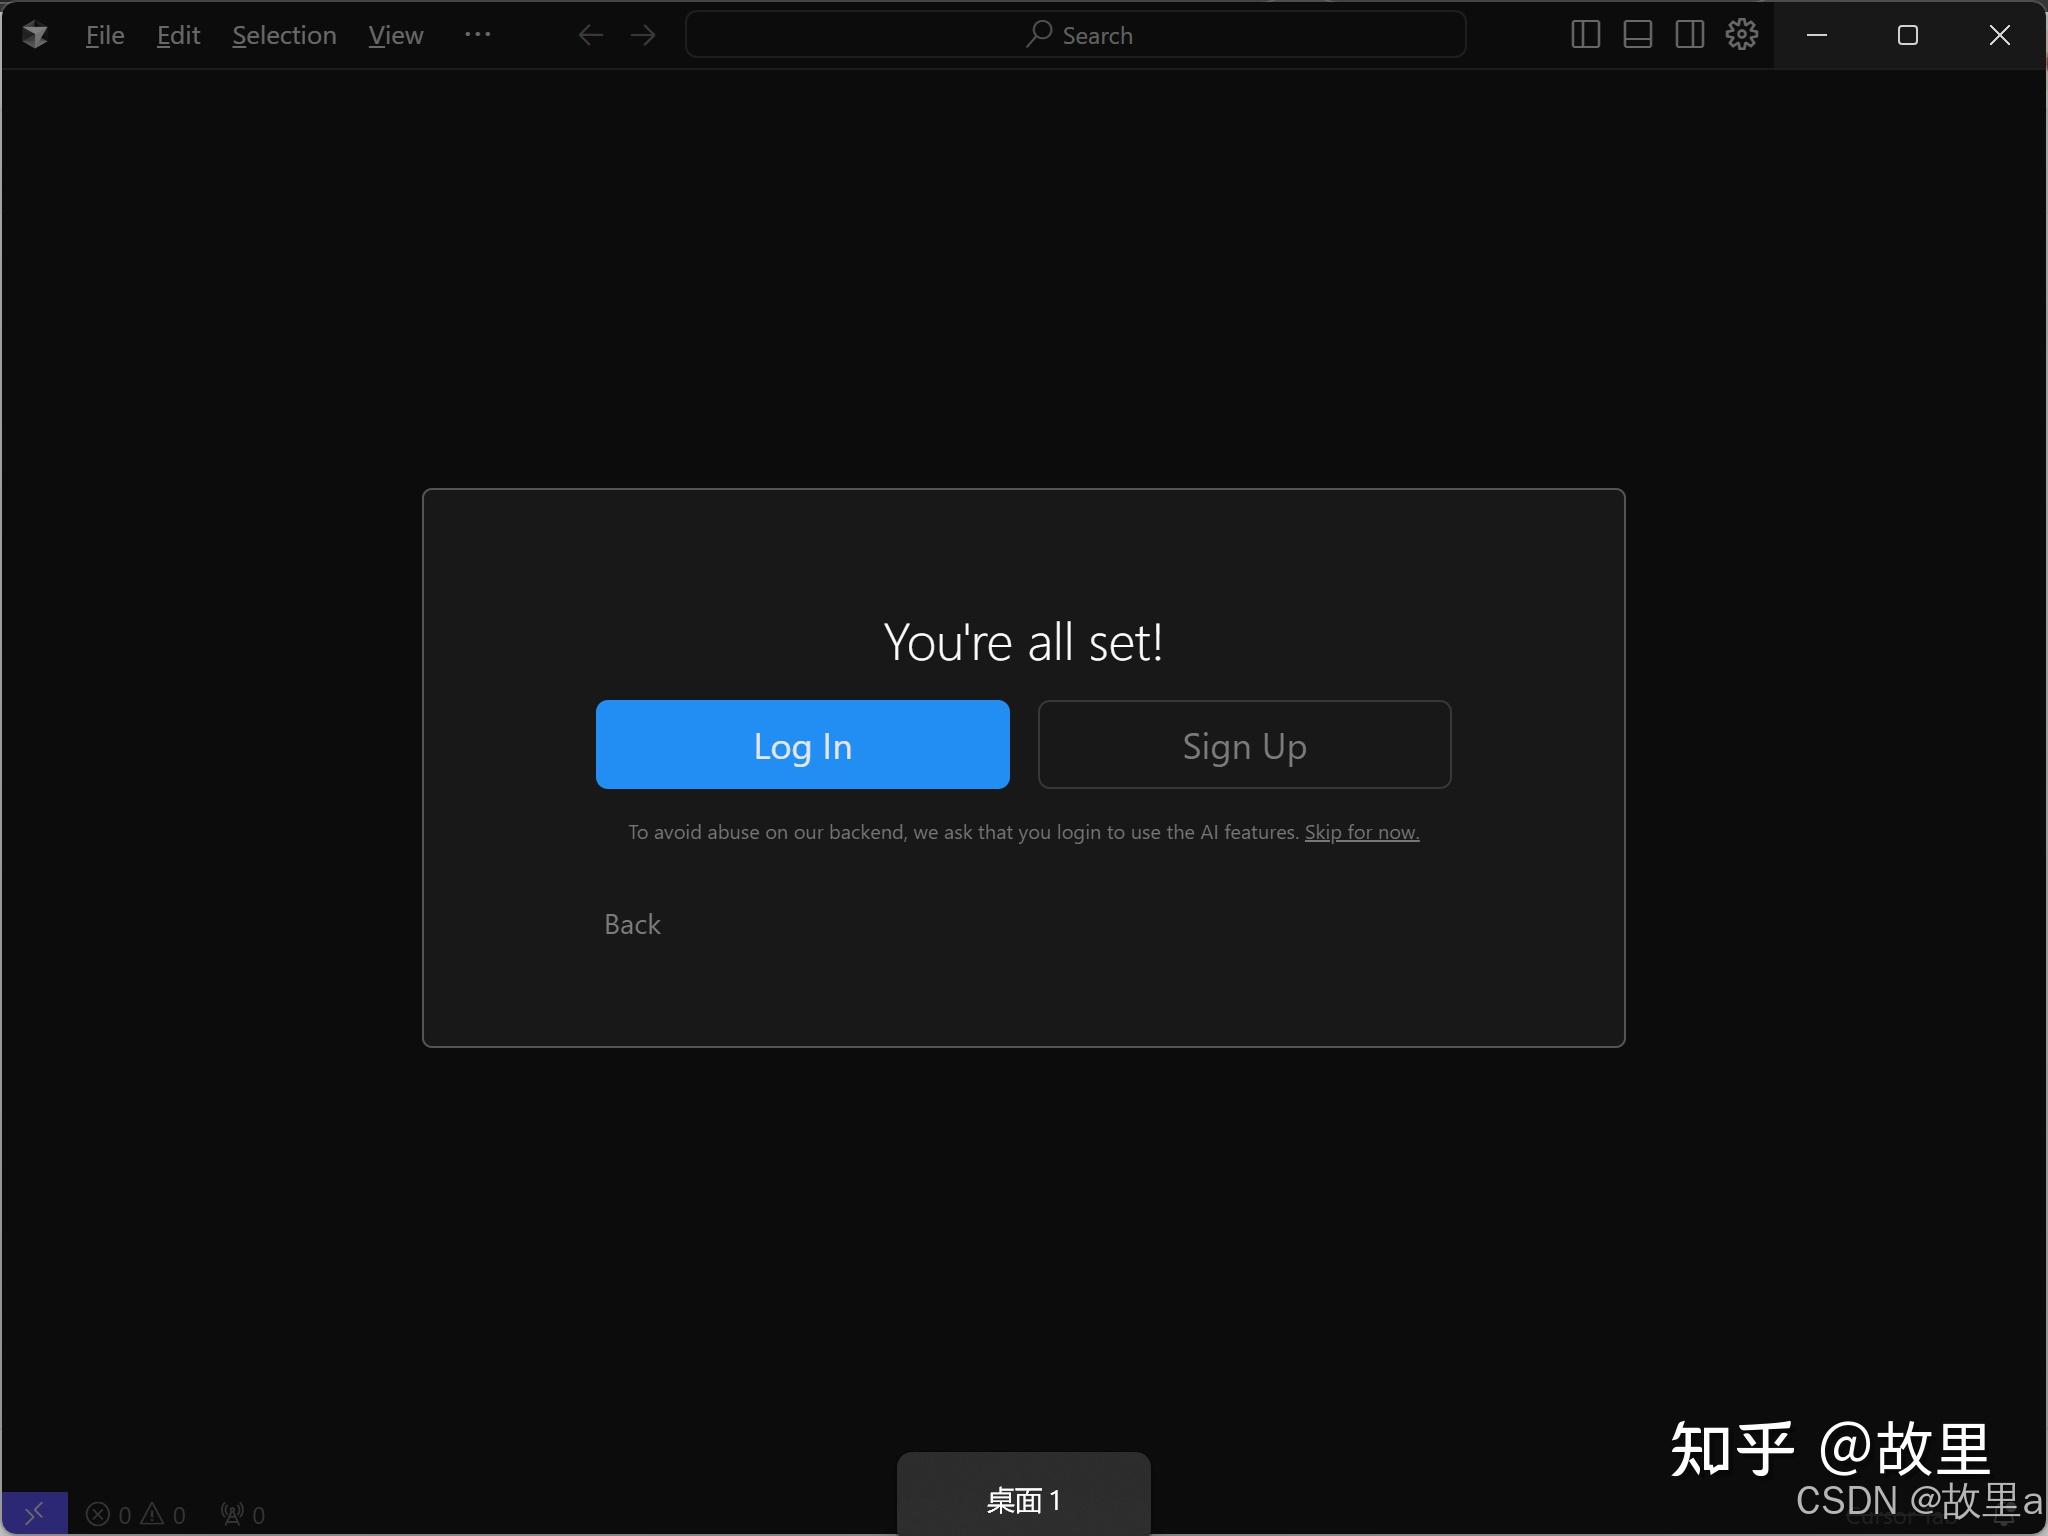
Task: Click the go forward arrow
Action: coord(643,35)
